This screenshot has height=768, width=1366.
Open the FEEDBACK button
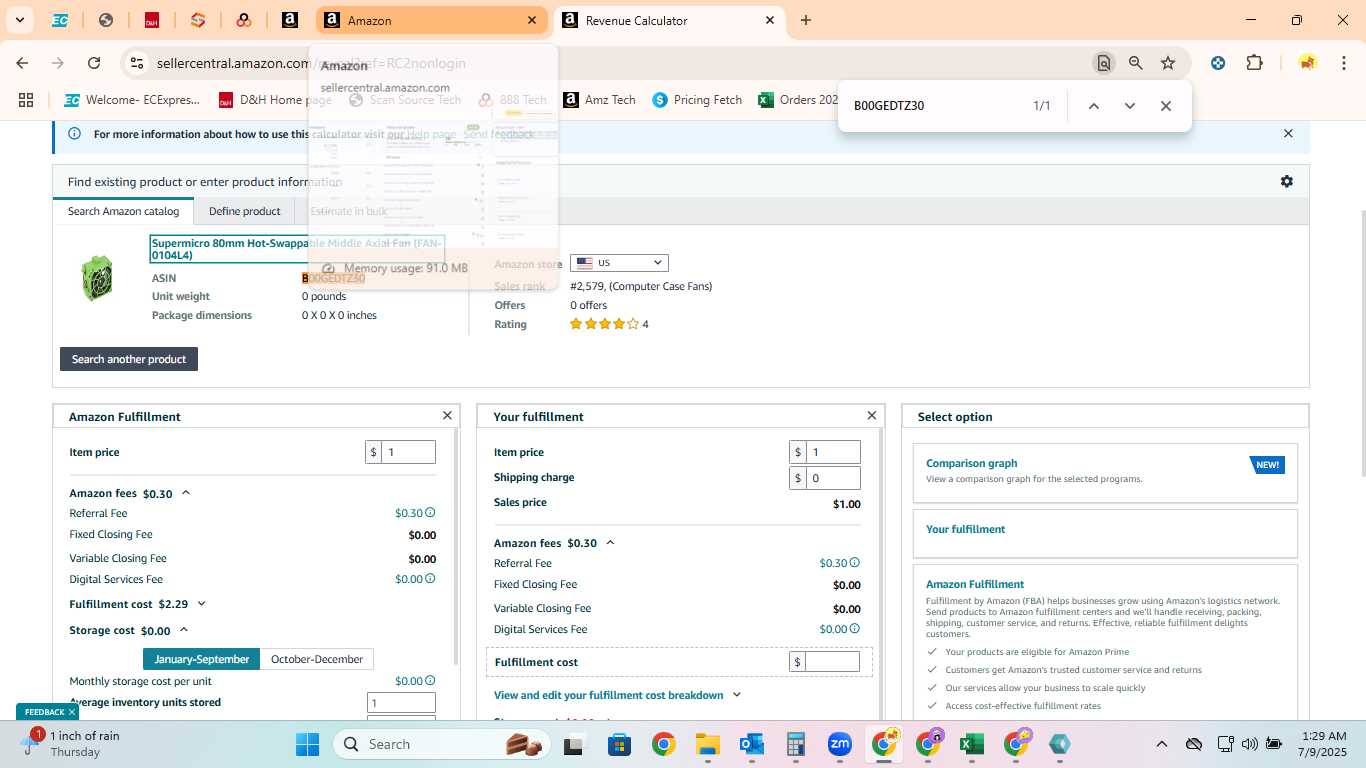[43, 712]
